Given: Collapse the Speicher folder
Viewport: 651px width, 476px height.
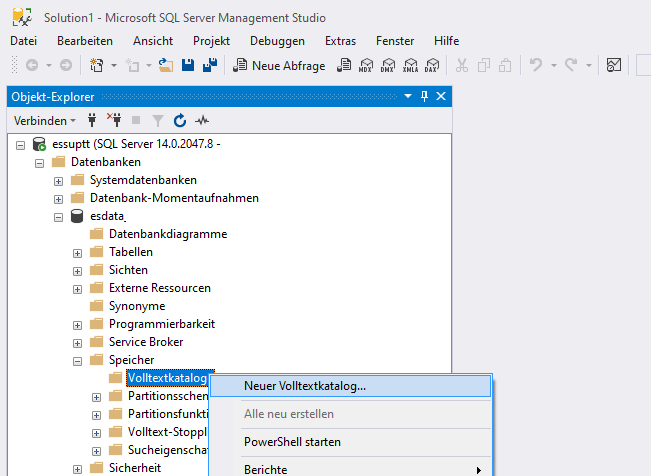Looking at the screenshot, I should (x=78, y=361).
